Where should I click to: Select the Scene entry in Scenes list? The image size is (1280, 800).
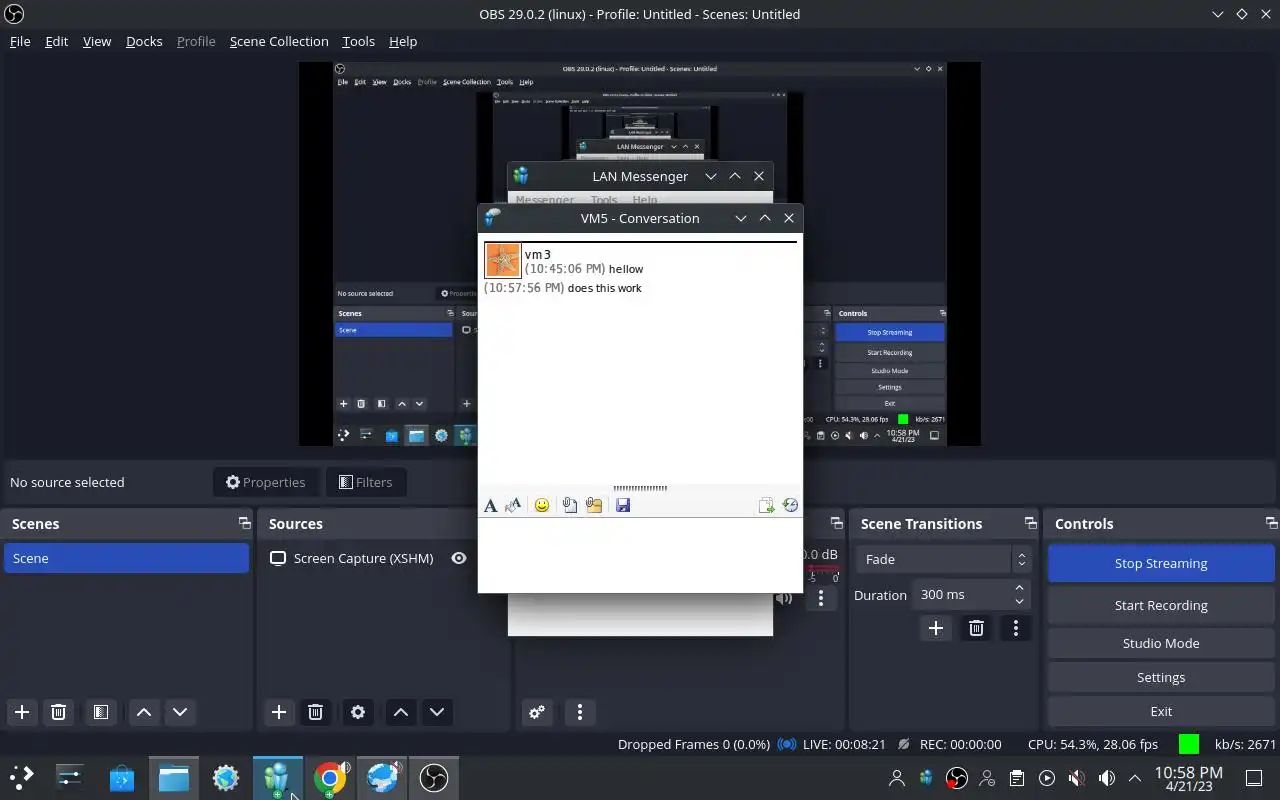(126, 558)
